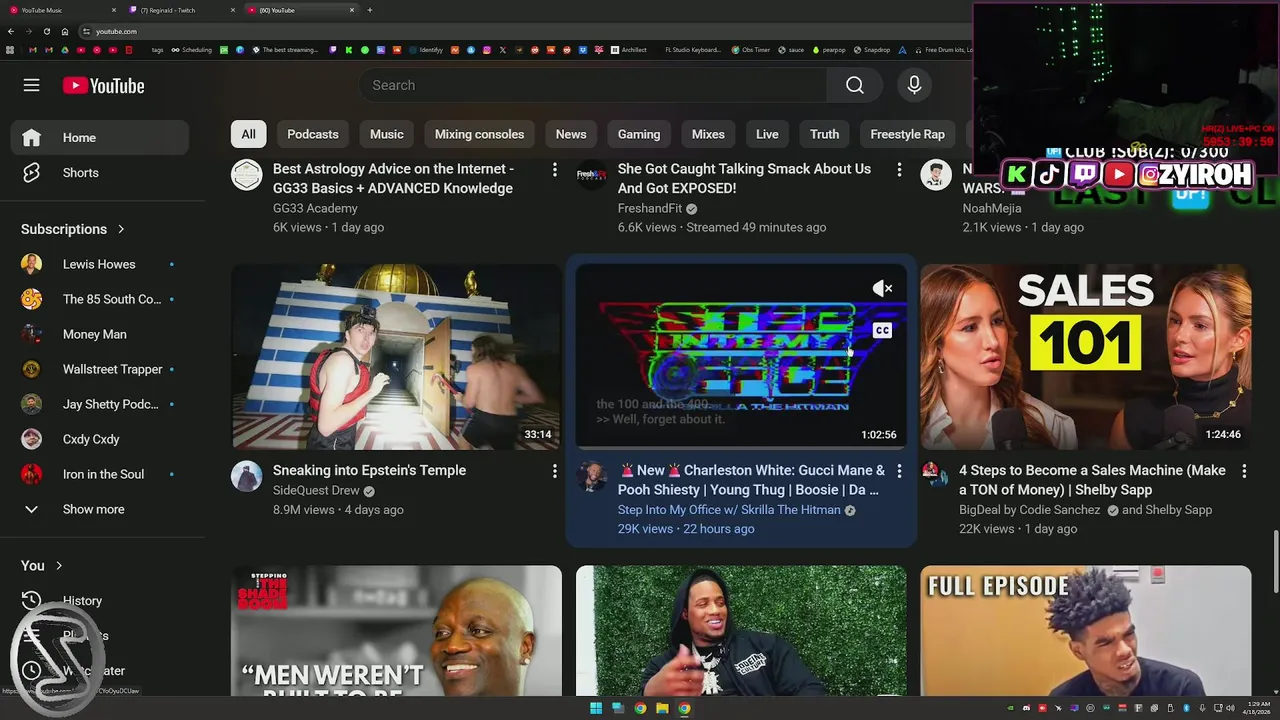Open the You section heading
Screen dimensions: 1280x720
click(42, 566)
